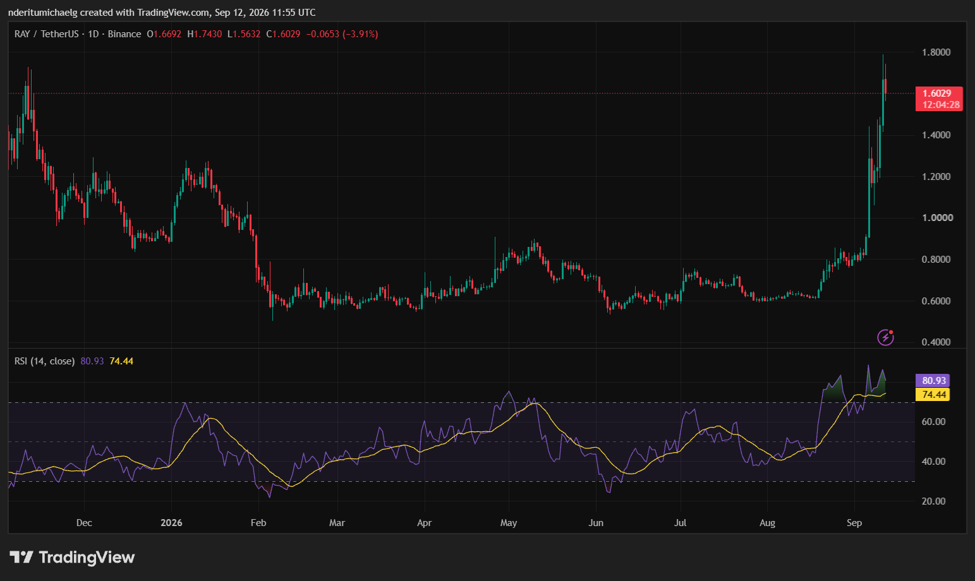This screenshot has height=581, width=975.
Task: Click the Aug label on time axis
Action: pyautogui.click(x=767, y=523)
